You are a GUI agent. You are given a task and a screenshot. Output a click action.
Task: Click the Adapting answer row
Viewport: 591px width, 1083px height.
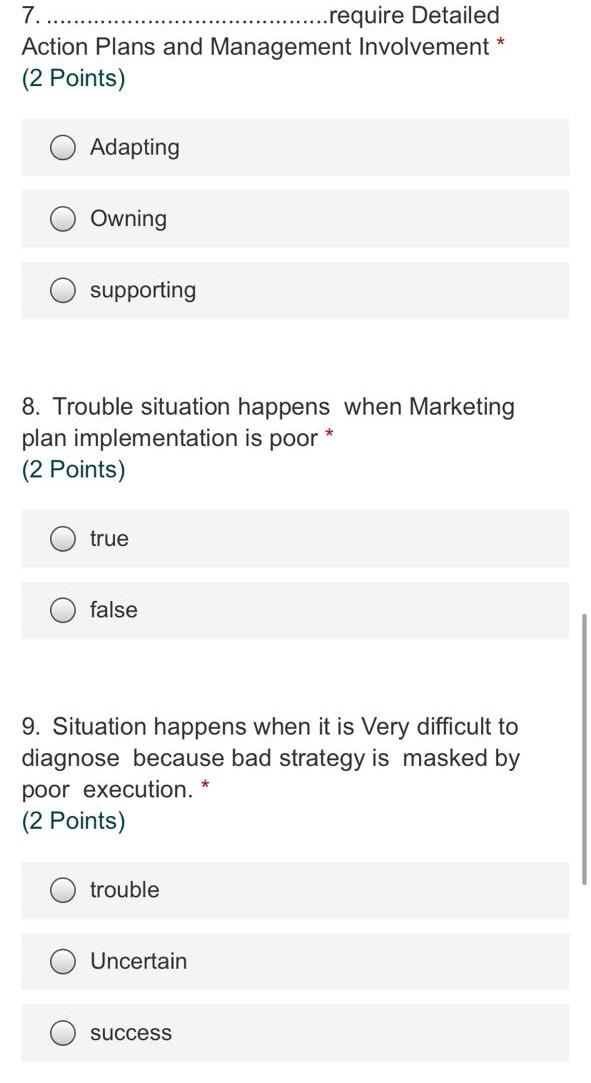click(295, 147)
